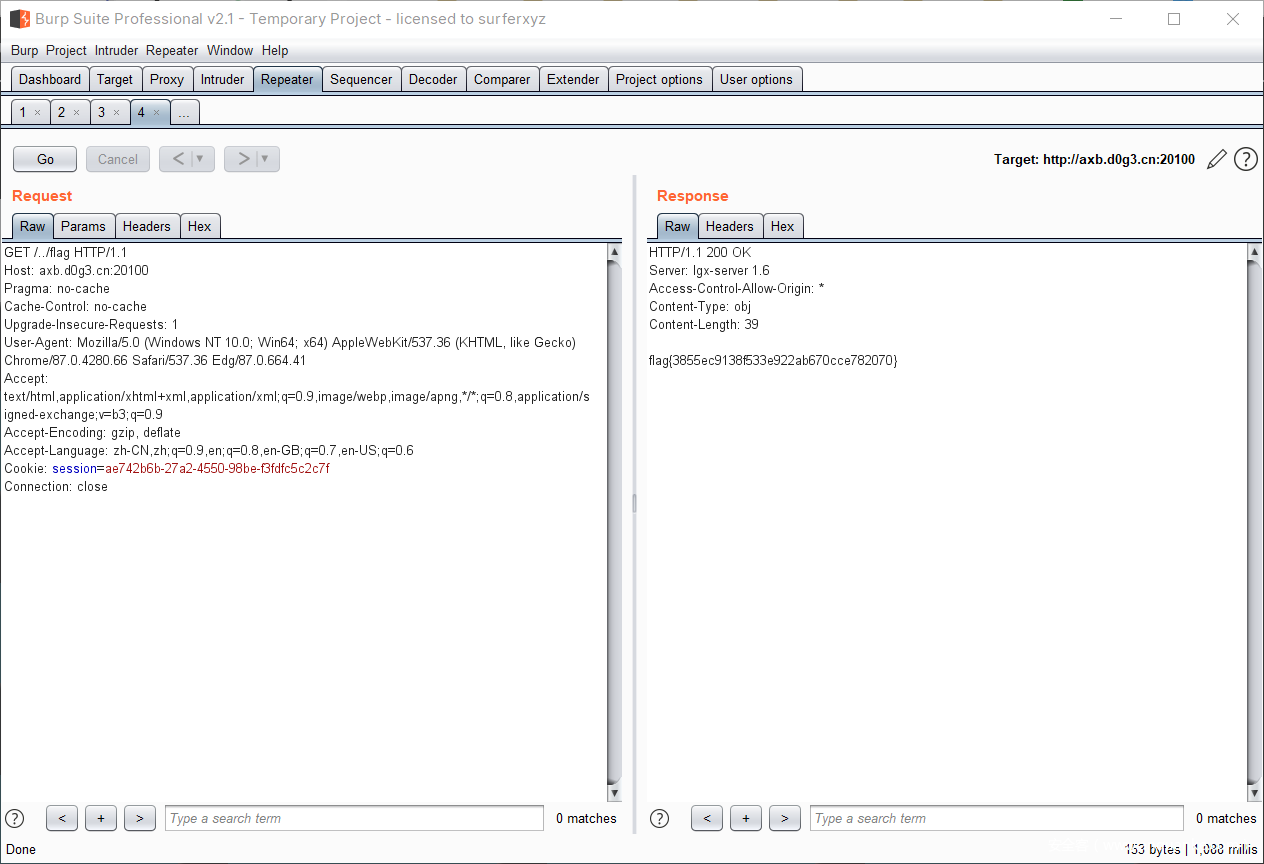Open the Project menu
Screen dimensions: 1264x864
click(67, 50)
